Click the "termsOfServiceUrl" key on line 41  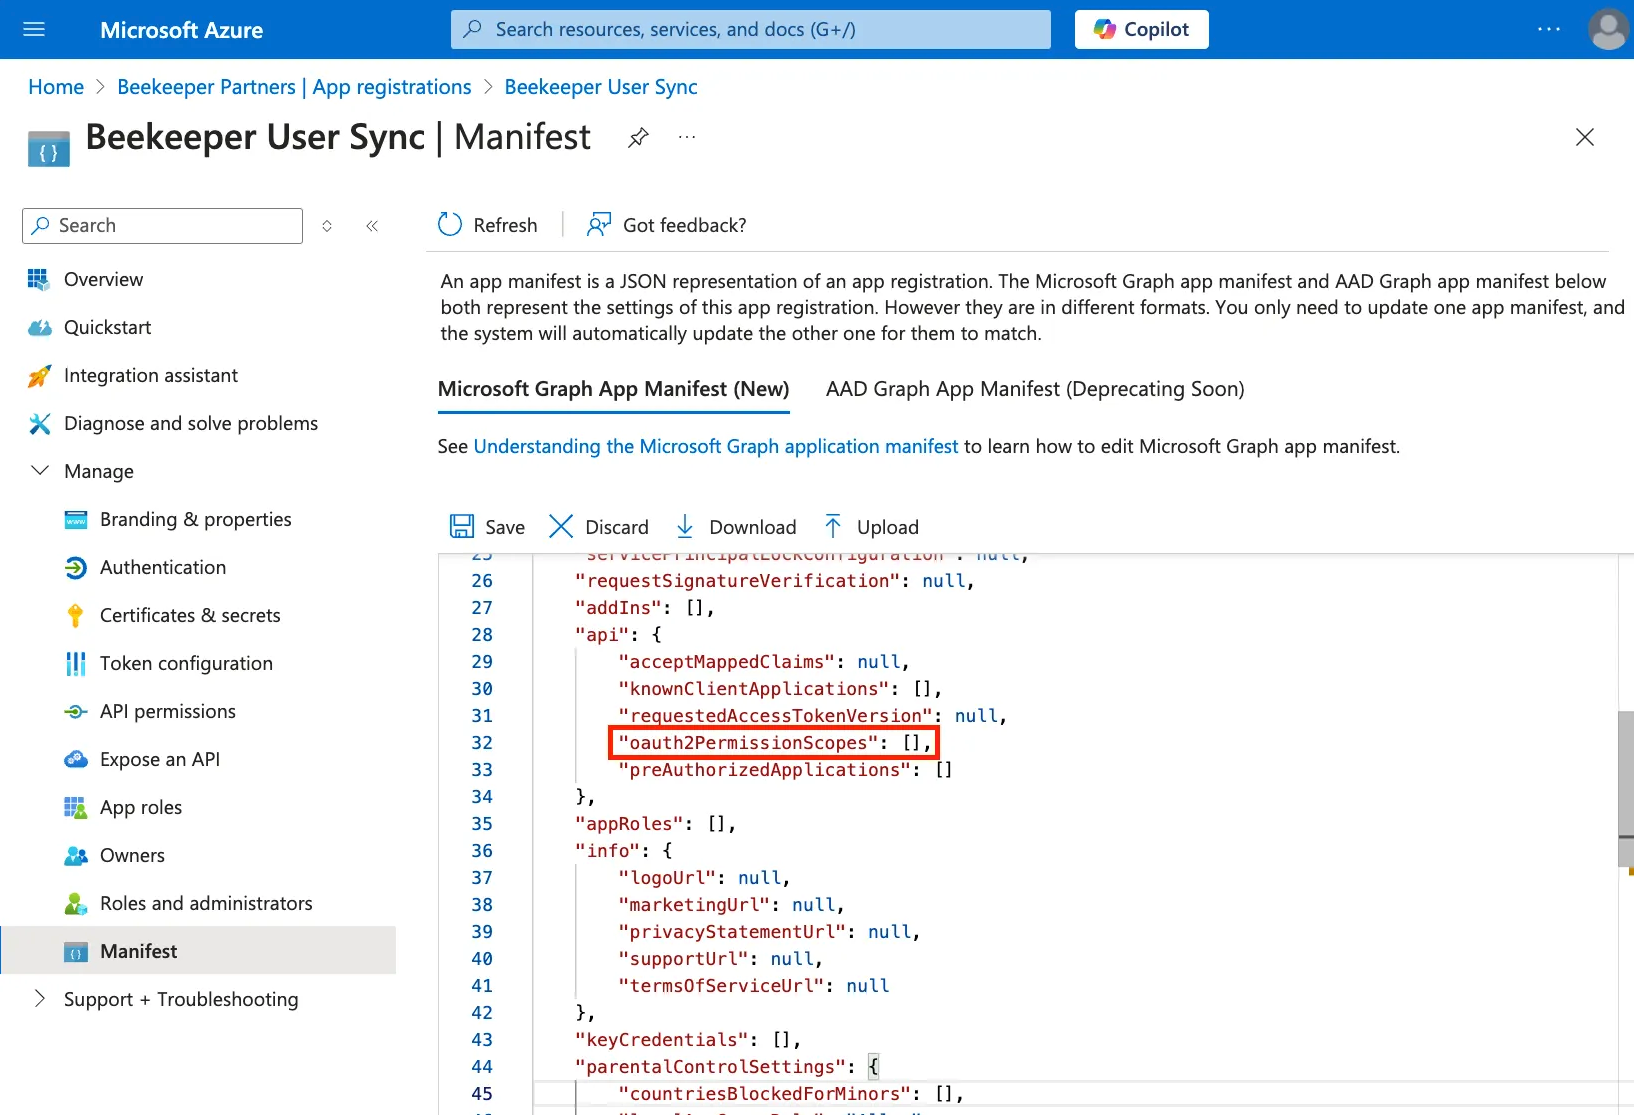pyautogui.click(x=721, y=986)
